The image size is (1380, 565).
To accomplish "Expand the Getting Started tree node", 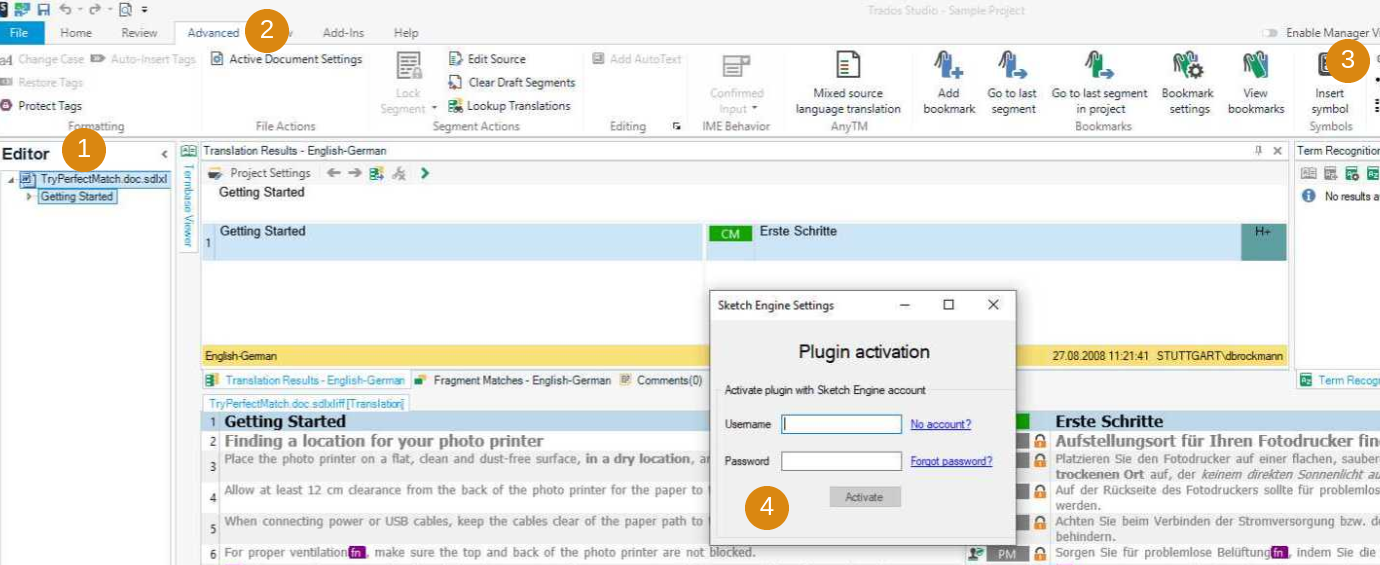I will click(29, 197).
